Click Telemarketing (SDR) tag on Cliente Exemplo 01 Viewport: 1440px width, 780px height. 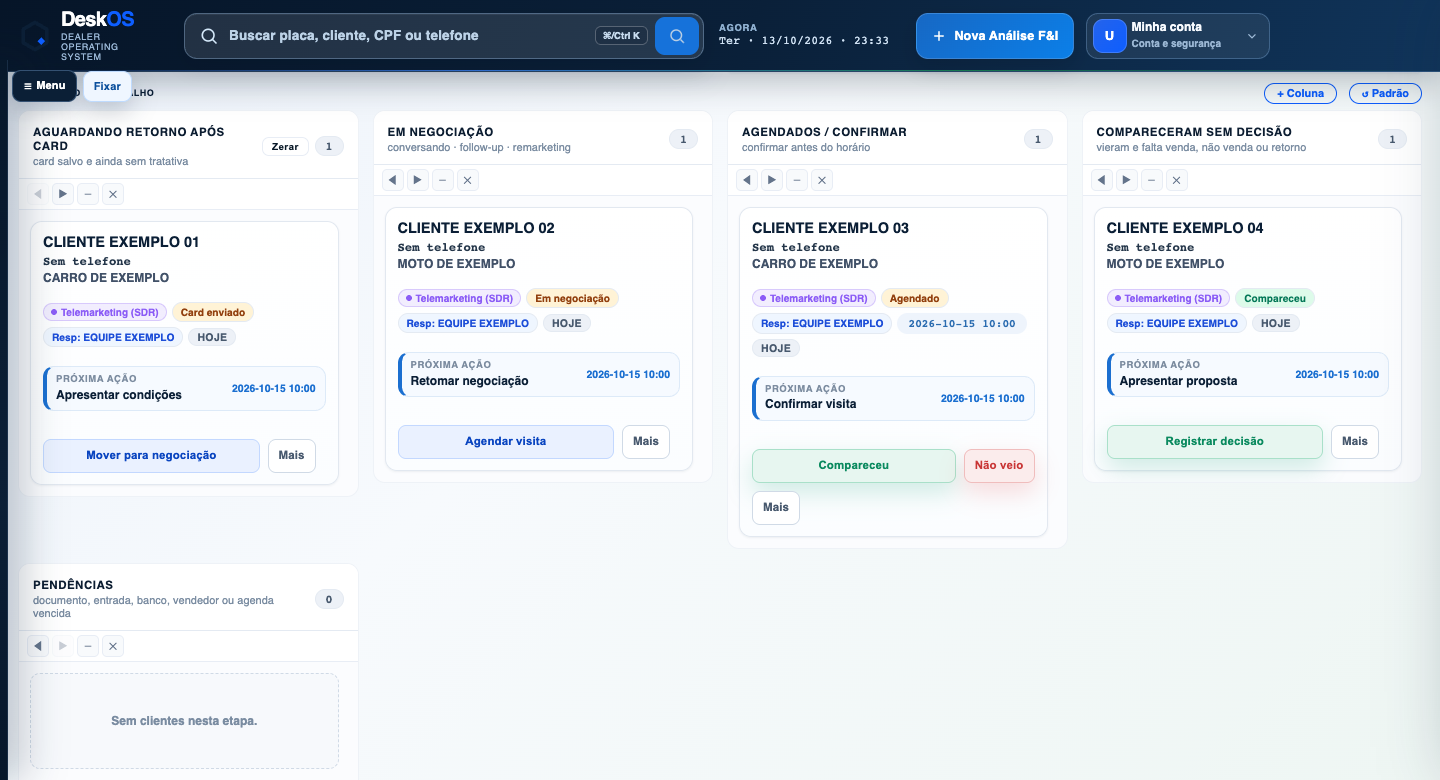click(105, 312)
